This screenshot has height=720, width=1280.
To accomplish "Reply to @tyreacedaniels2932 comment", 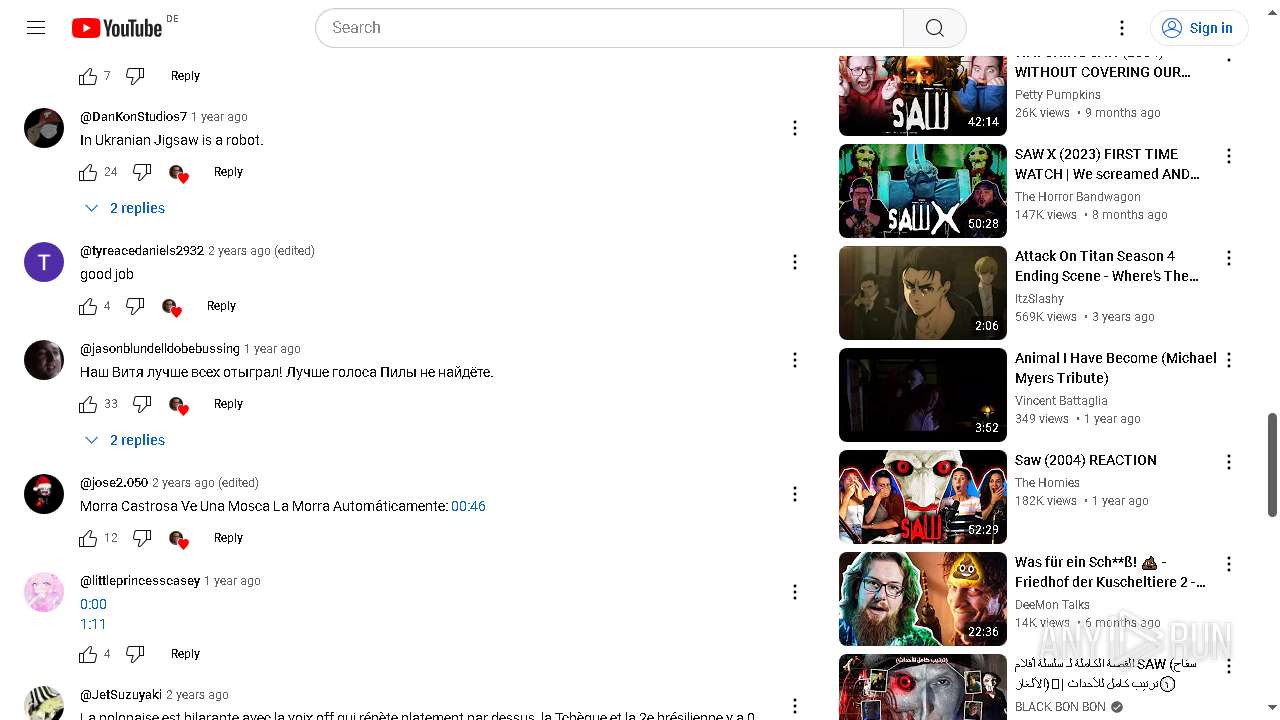I will pos(221,306).
